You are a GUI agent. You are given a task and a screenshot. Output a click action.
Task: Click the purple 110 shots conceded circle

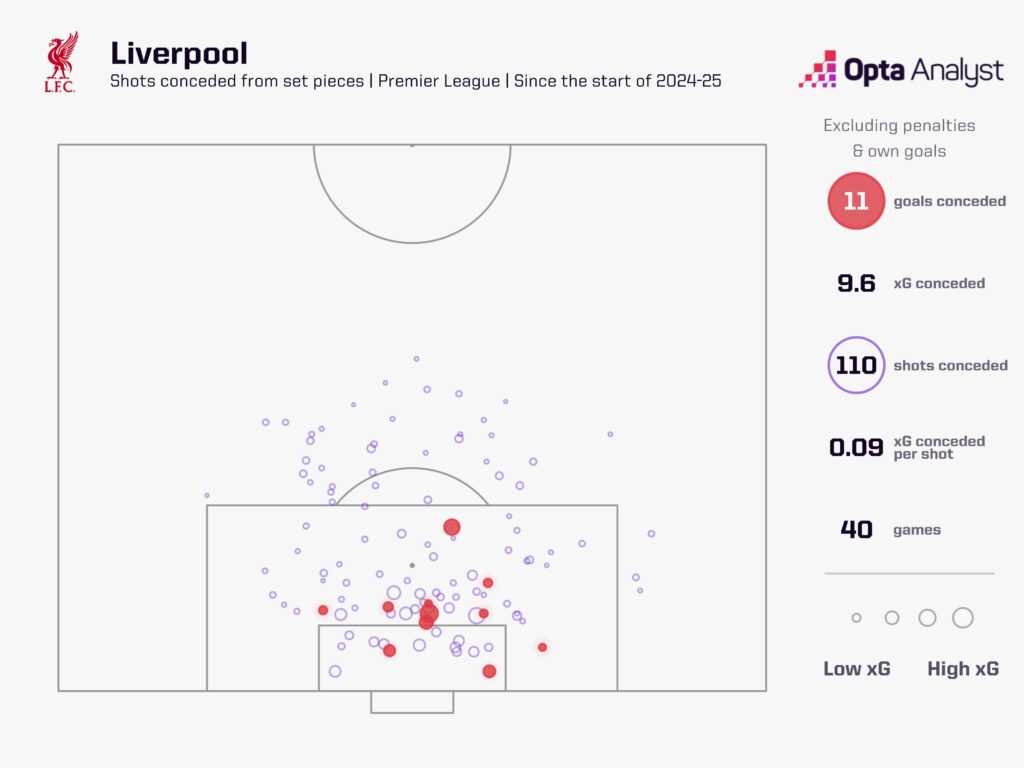tap(856, 366)
